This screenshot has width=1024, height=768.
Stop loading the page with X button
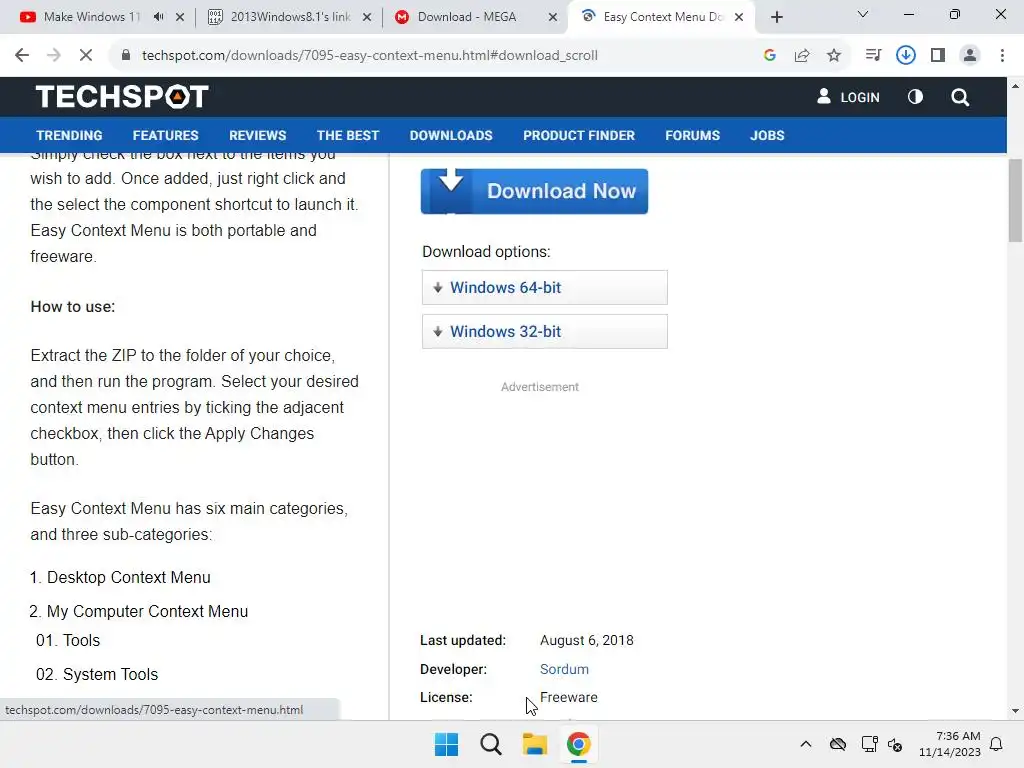[x=86, y=56]
